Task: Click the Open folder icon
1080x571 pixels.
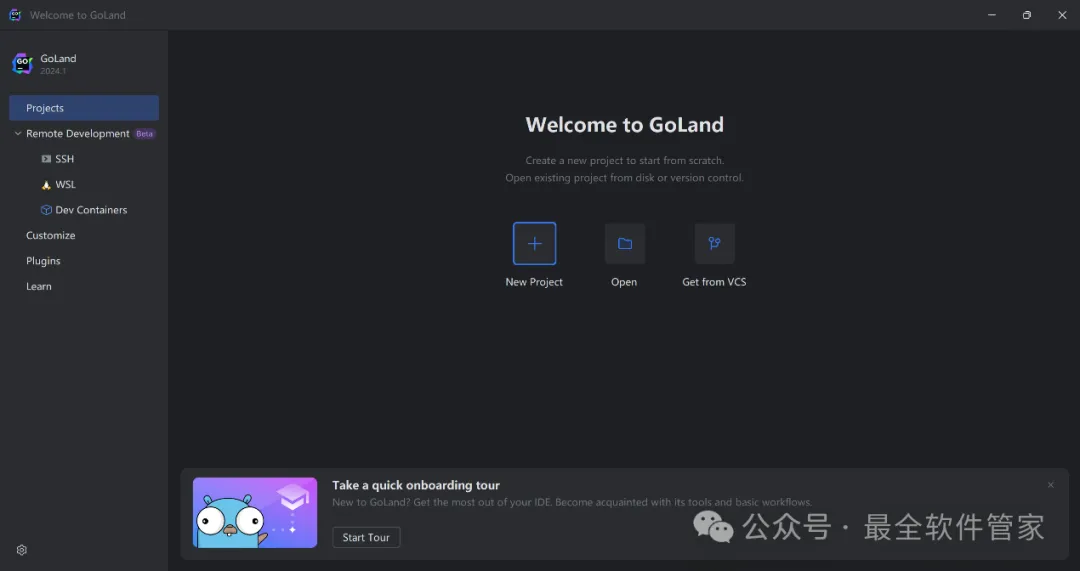Action: coord(625,244)
